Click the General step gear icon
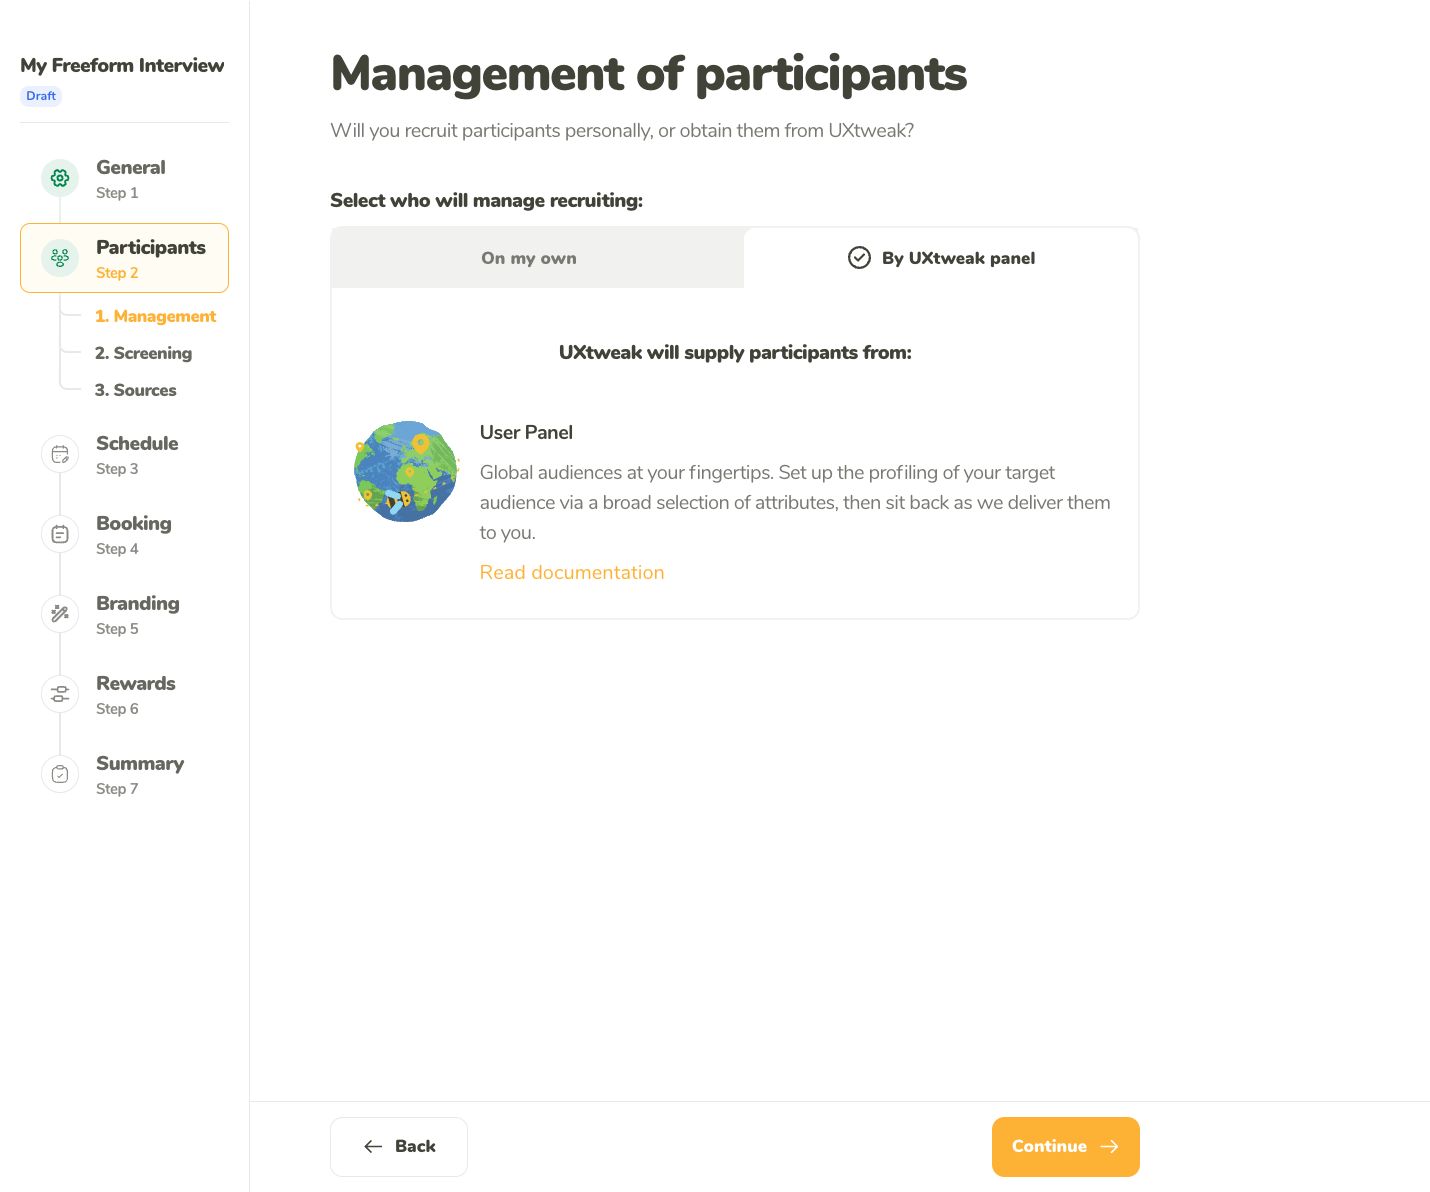1430x1192 pixels. 60,178
